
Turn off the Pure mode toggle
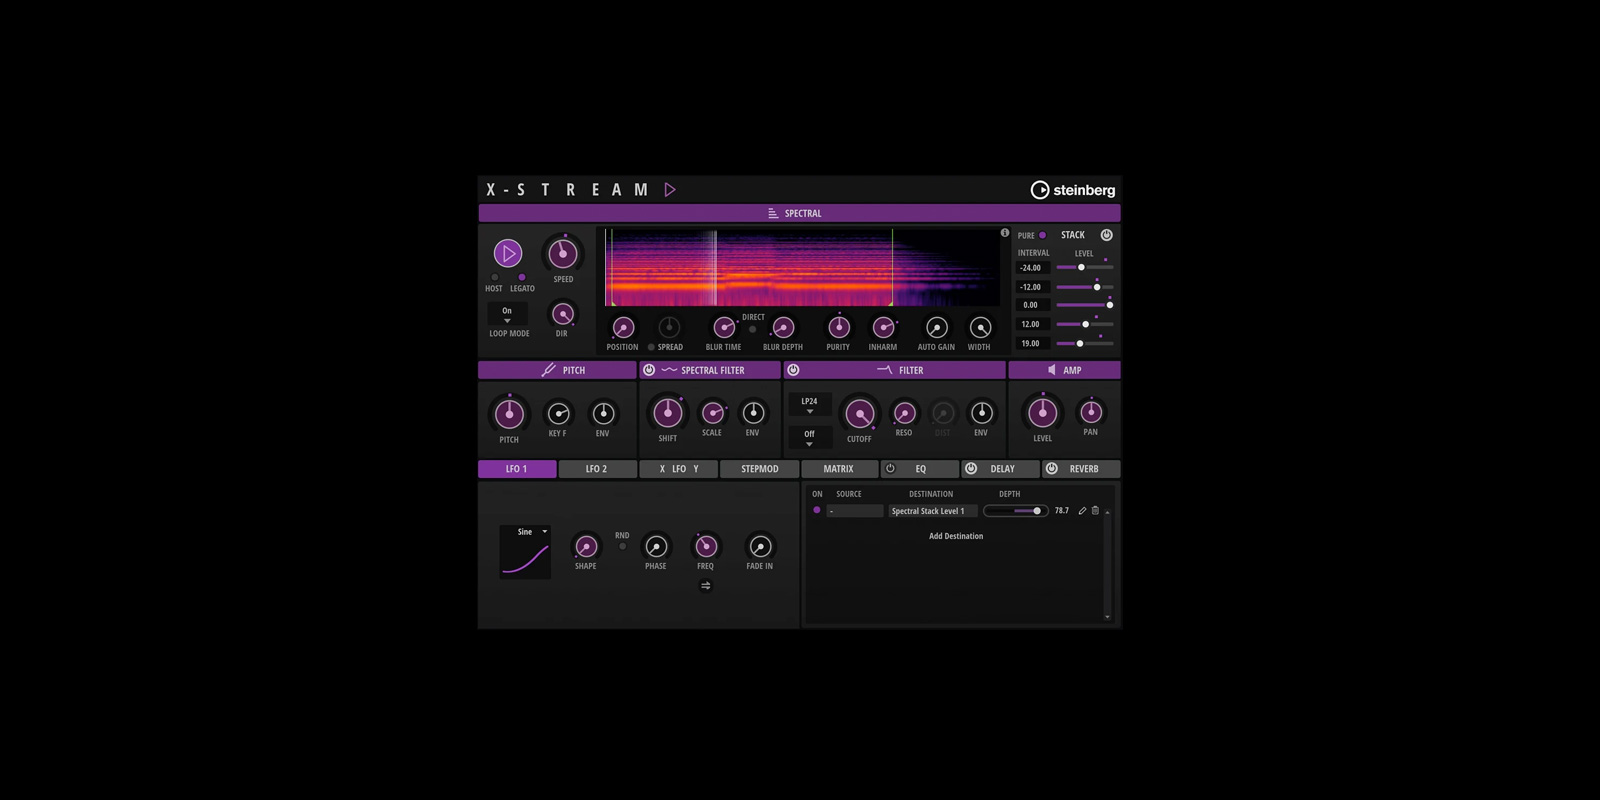coord(1042,236)
